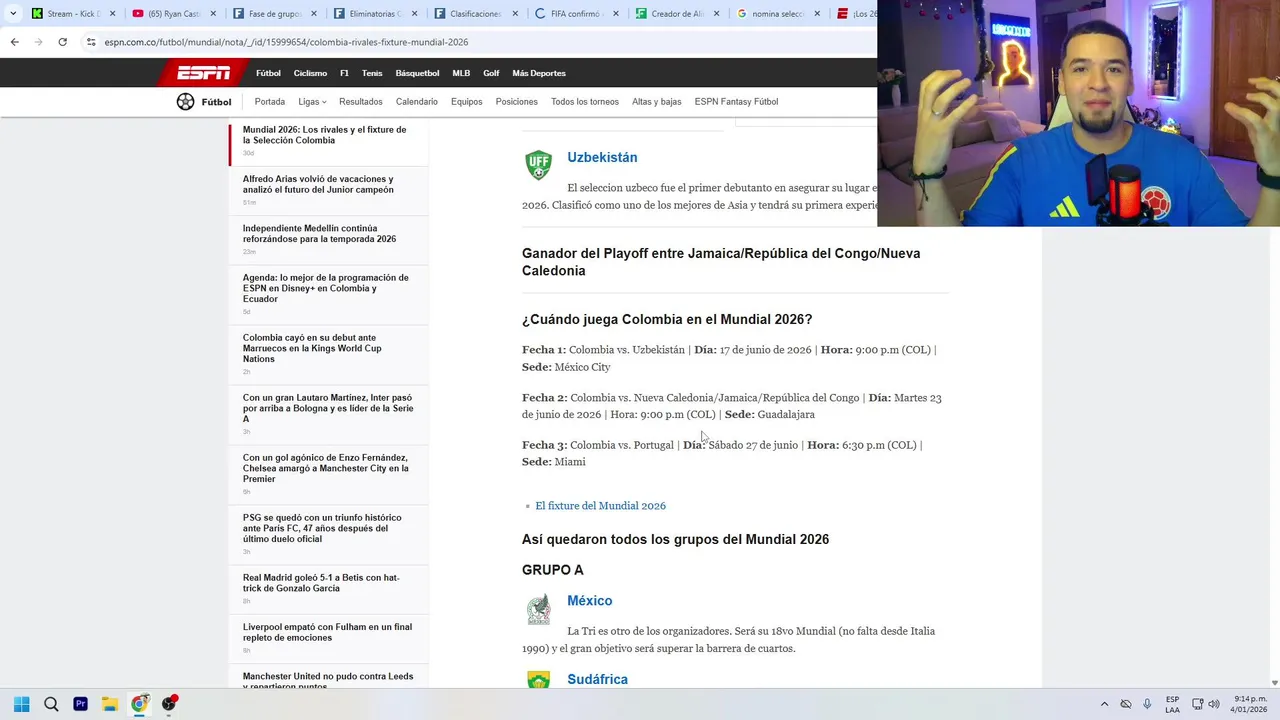Go back with browser back arrow
The image size is (1280, 720).
pos(14,42)
